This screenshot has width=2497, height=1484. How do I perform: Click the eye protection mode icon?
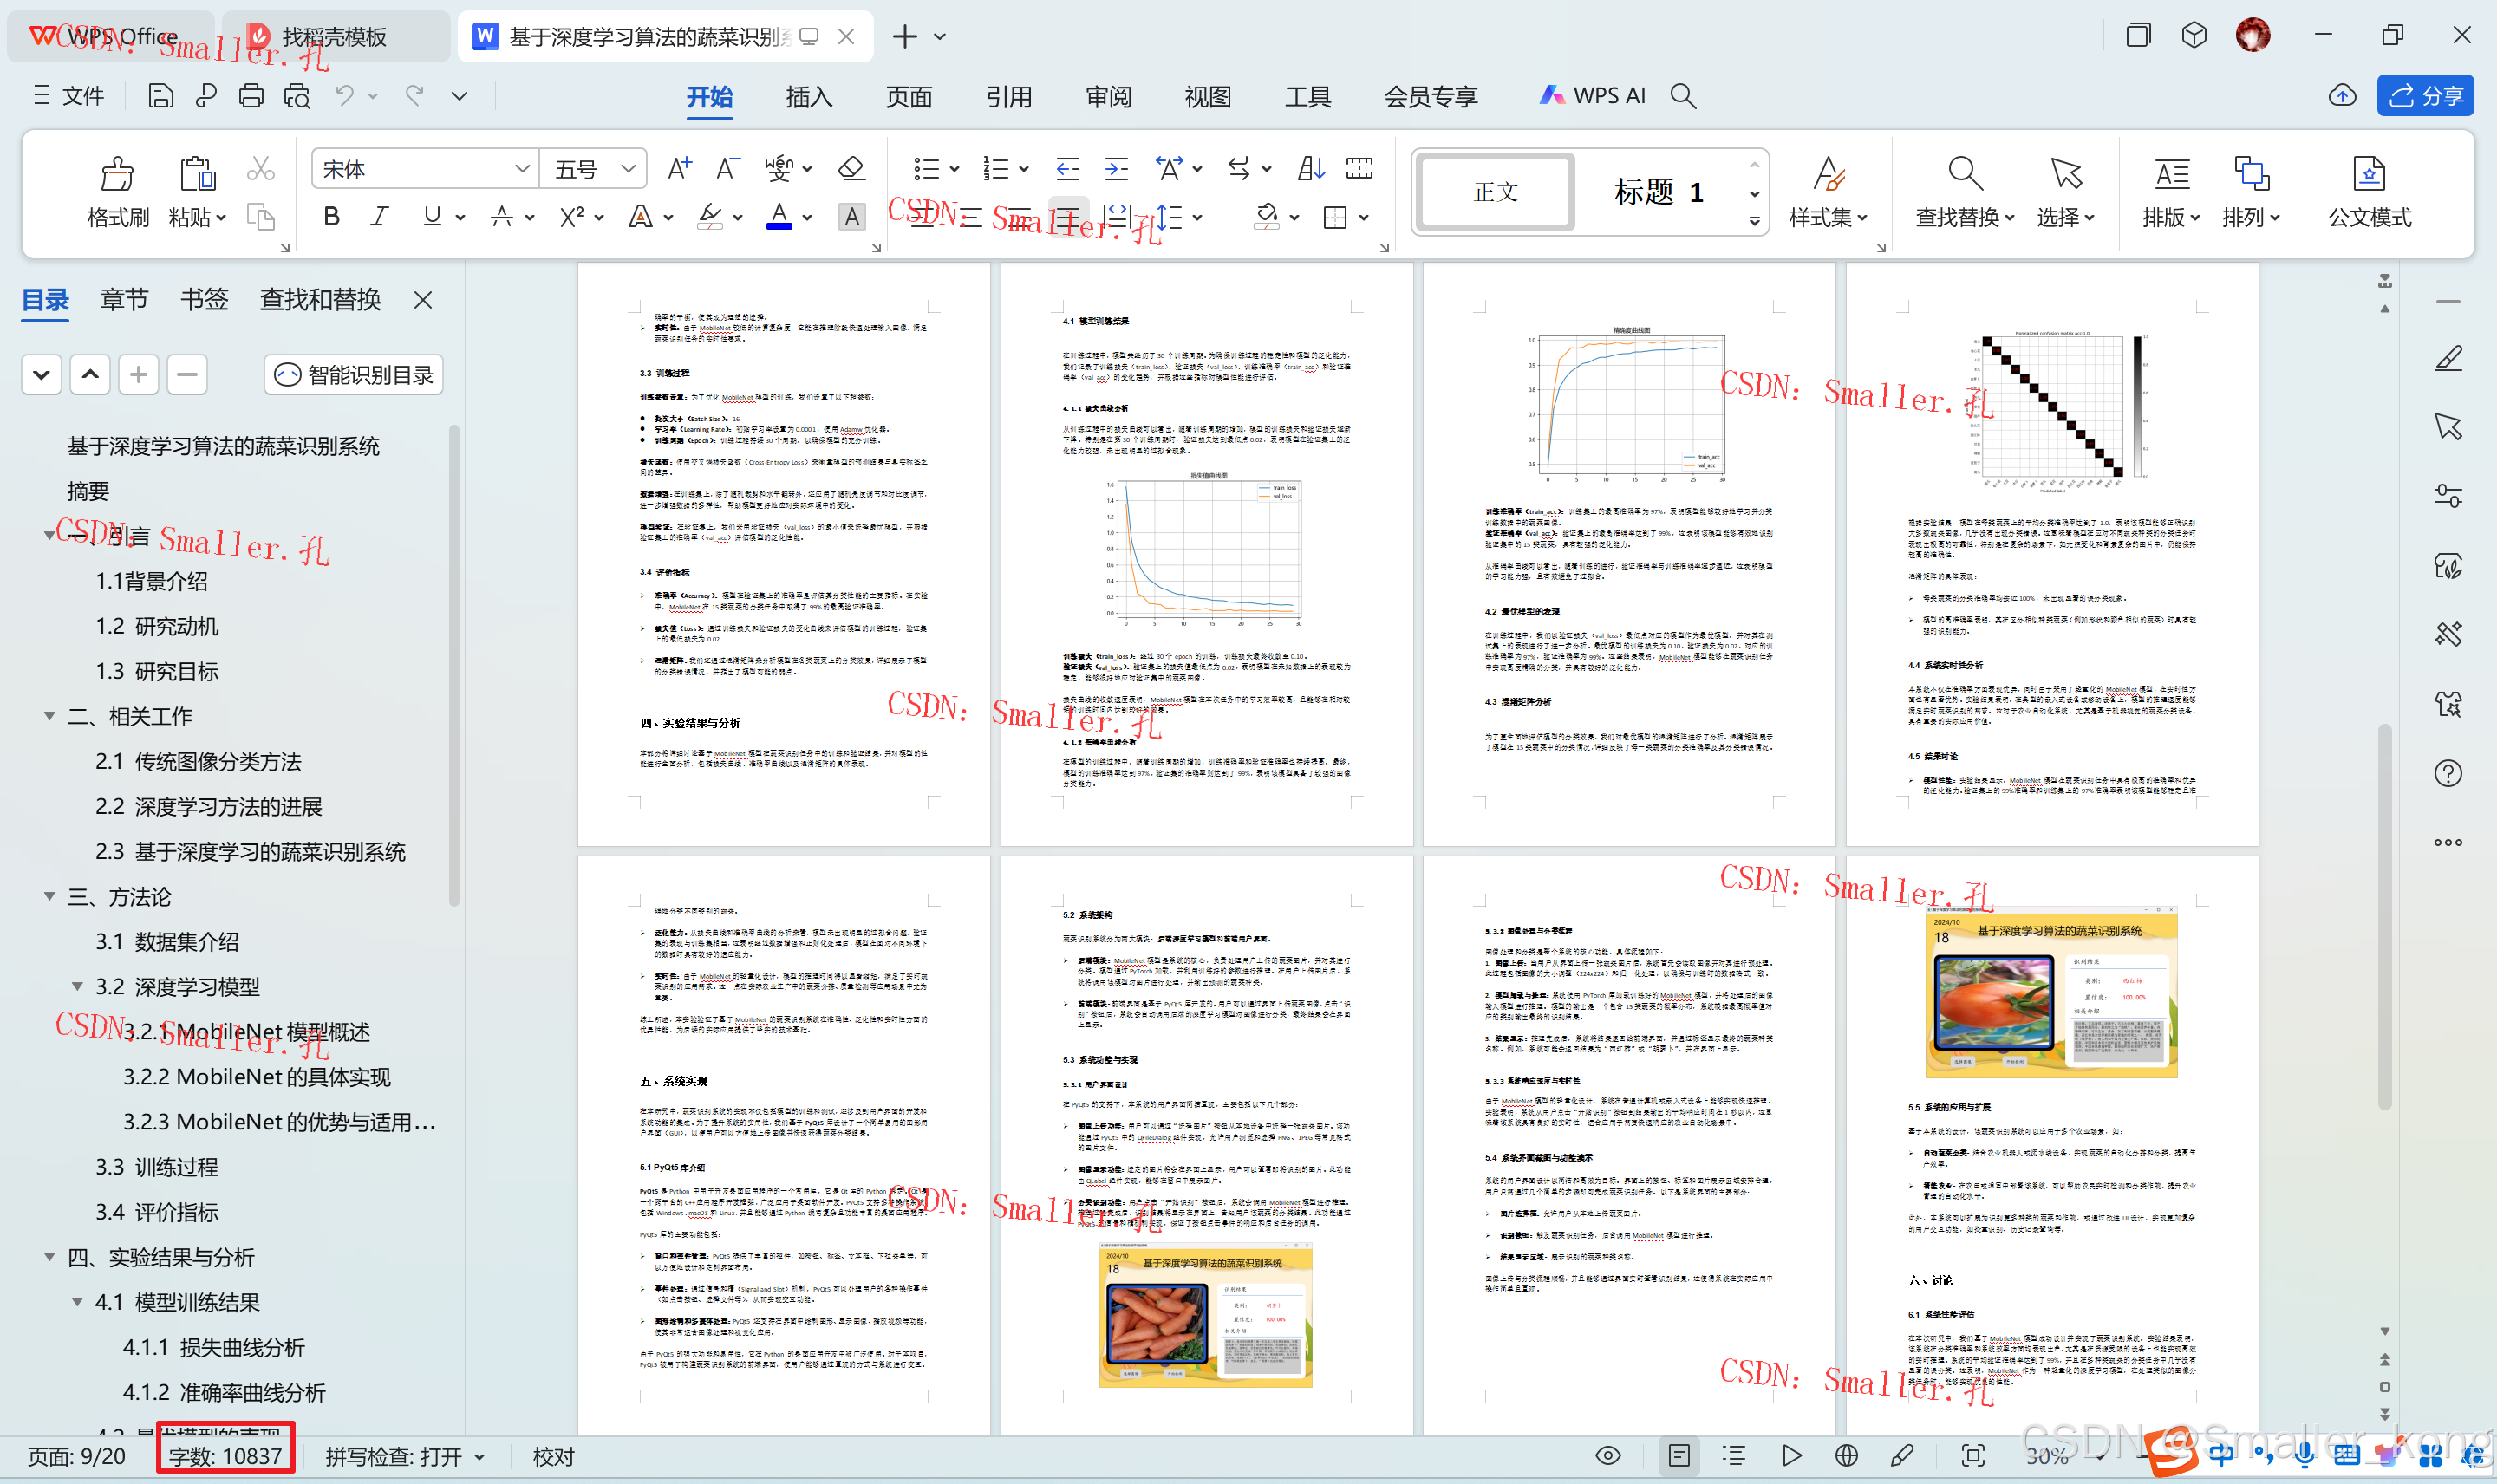click(x=1607, y=1455)
